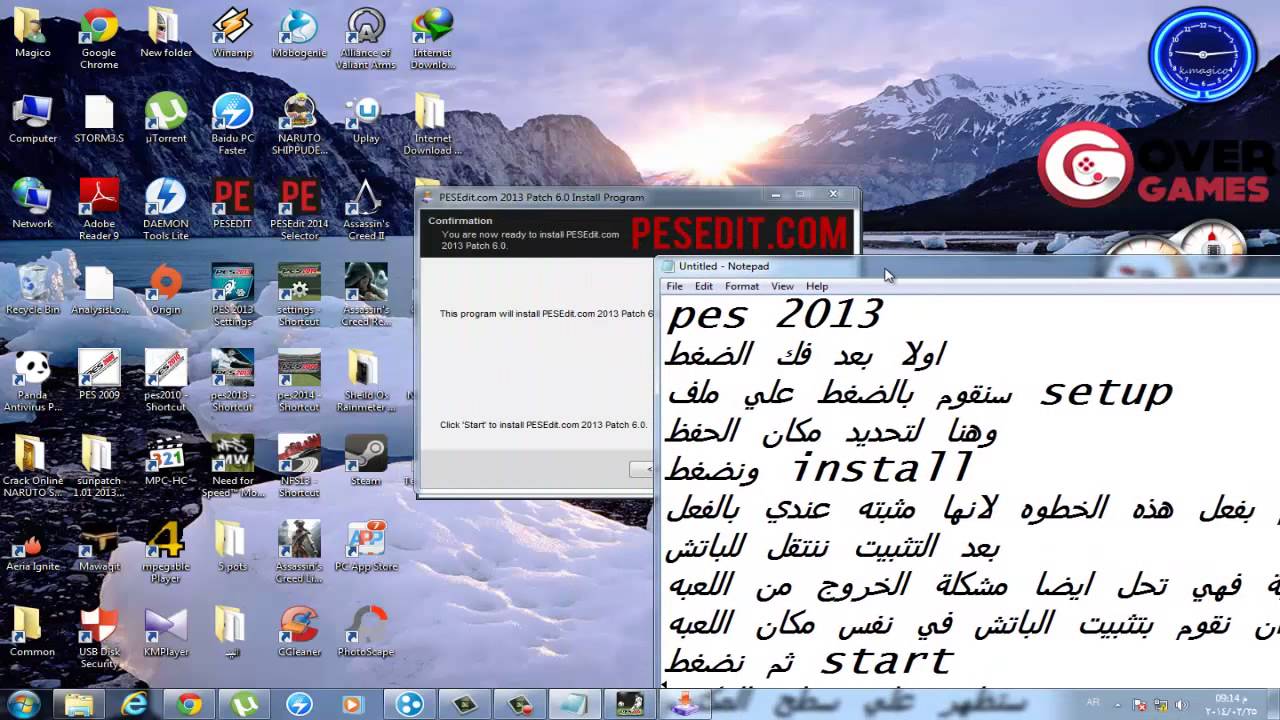Open the PC App Store shortcut
Image resolution: width=1280 pixels, height=720 pixels.
click(366, 546)
